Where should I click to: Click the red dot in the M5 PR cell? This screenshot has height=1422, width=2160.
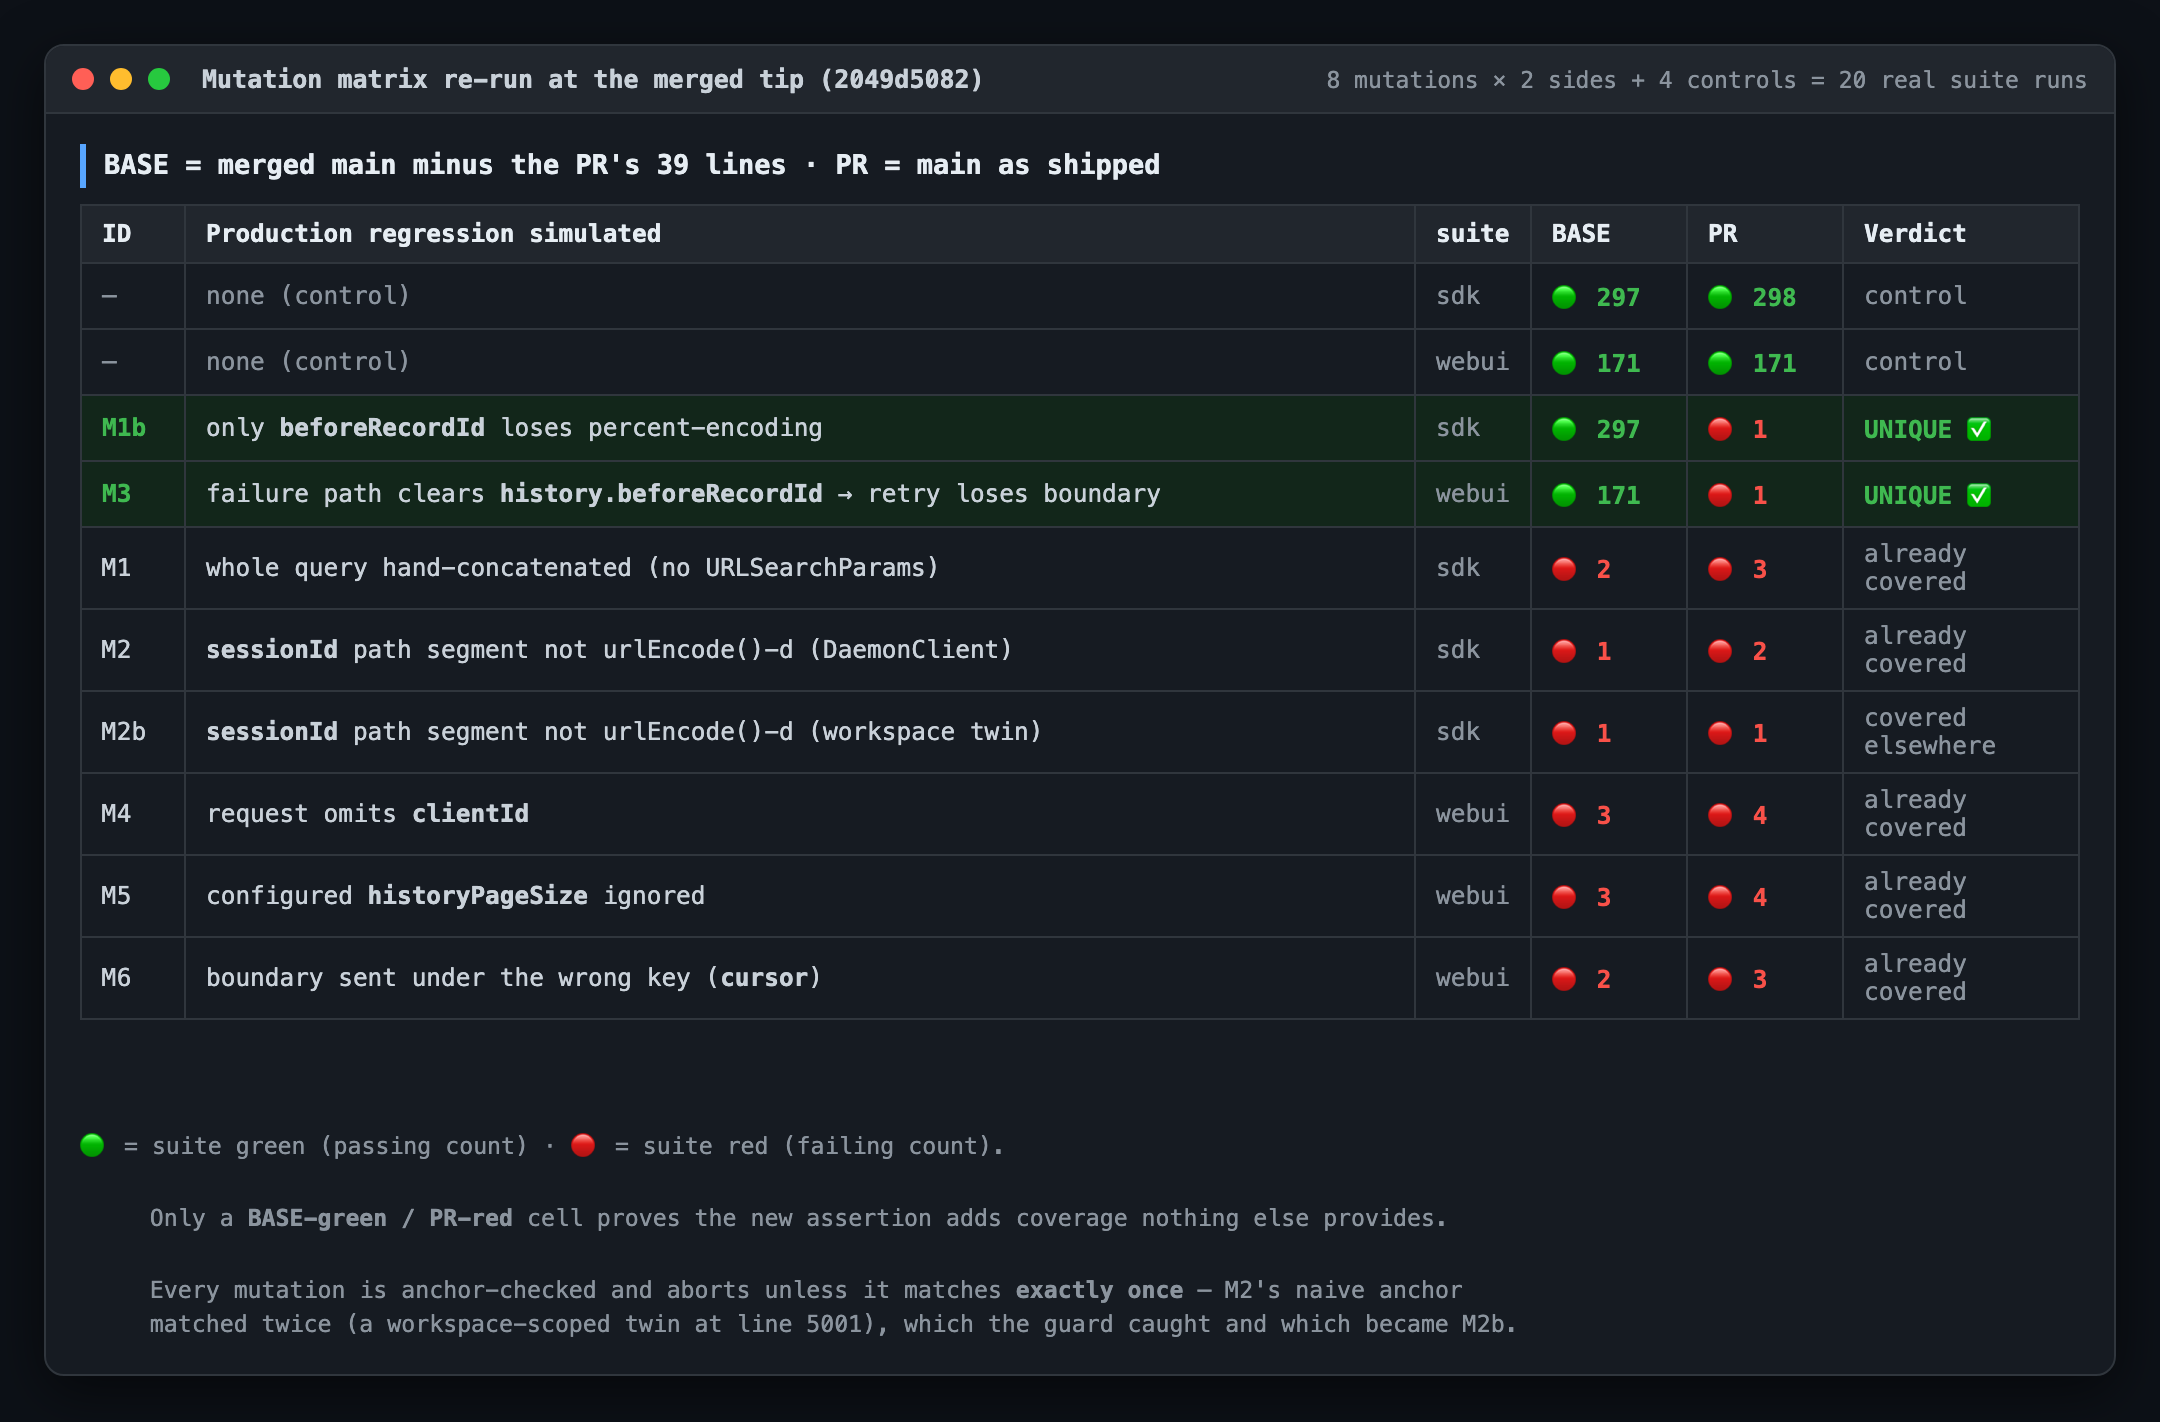coord(1720,897)
